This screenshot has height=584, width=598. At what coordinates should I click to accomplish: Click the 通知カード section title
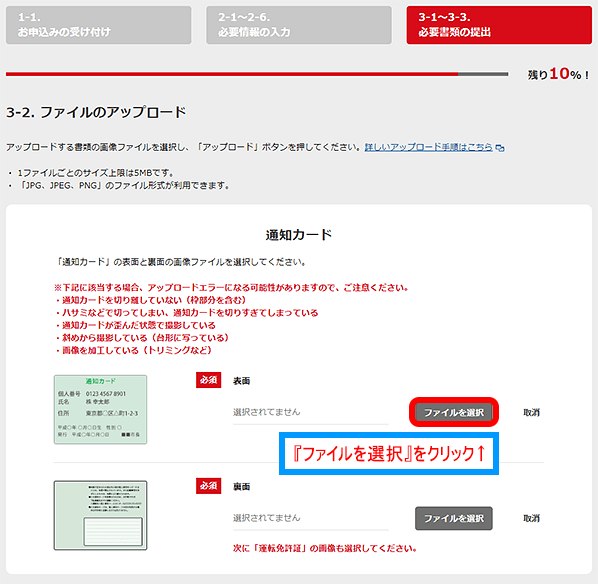pos(299,235)
